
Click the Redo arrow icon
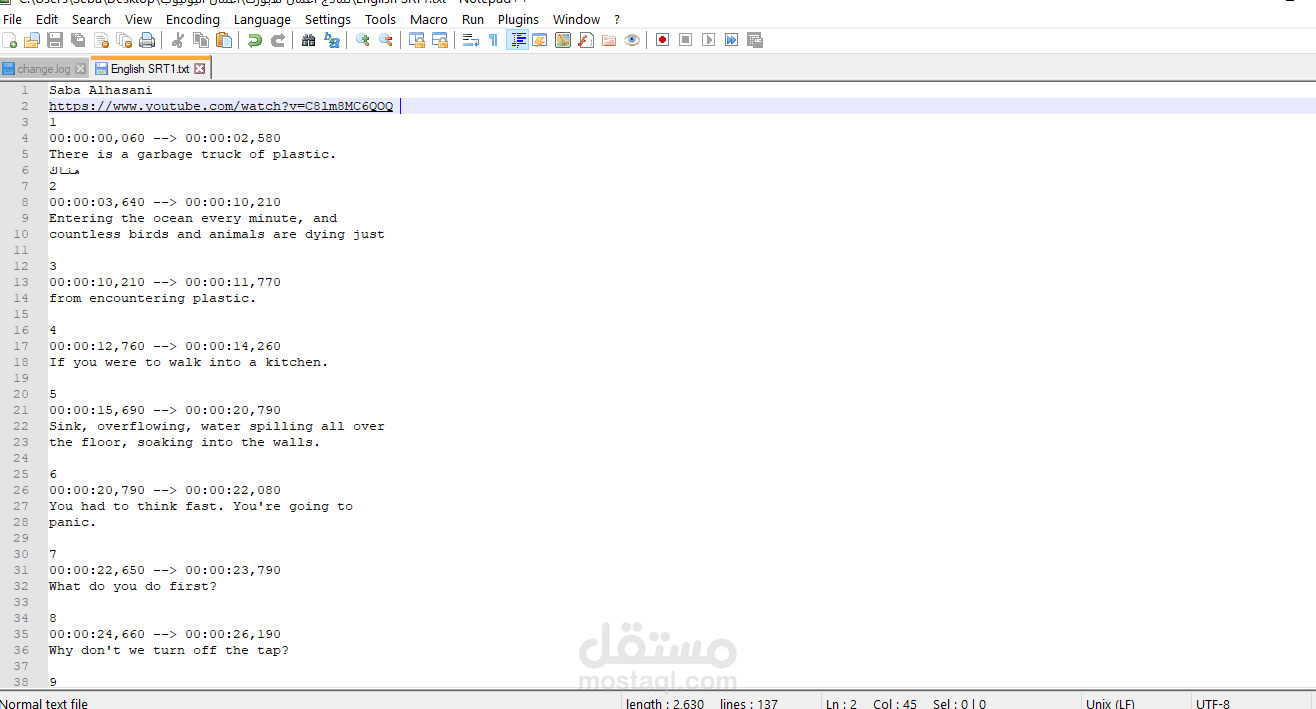click(x=278, y=40)
